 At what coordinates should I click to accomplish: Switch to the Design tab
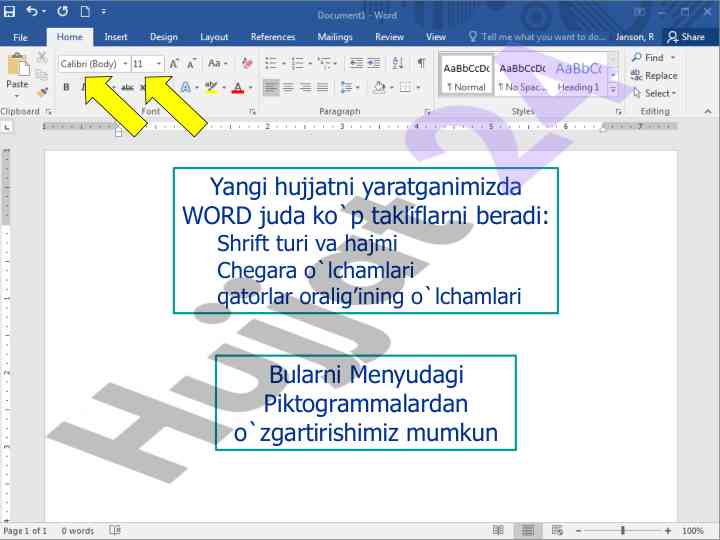(x=164, y=37)
